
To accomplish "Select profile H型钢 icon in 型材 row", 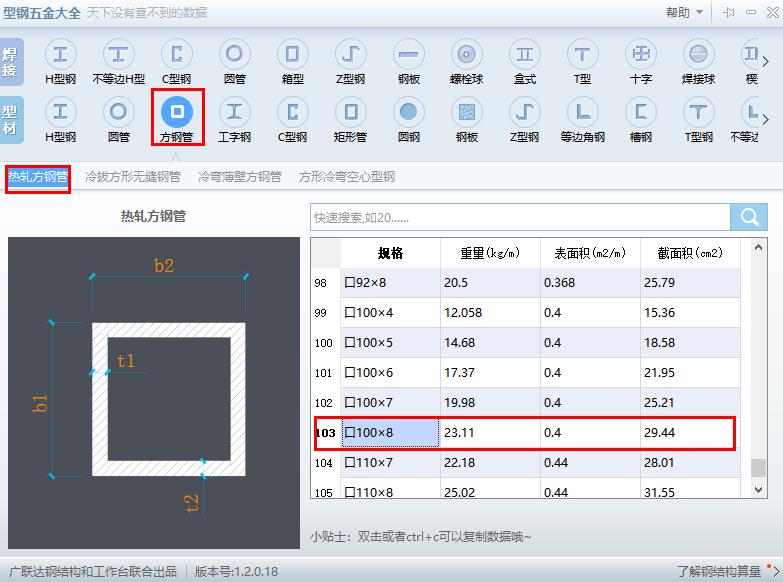I will coord(60,112).
